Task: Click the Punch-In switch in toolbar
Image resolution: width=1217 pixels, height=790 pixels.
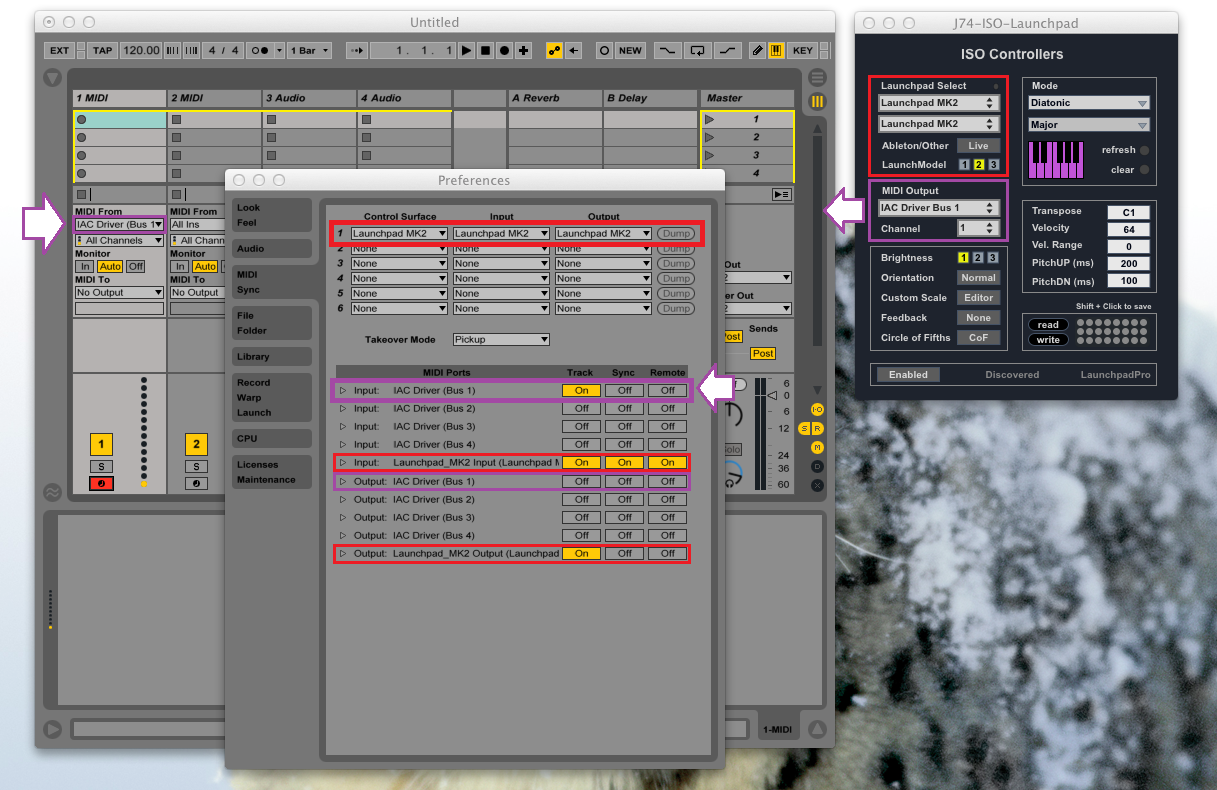Action: 667,50
